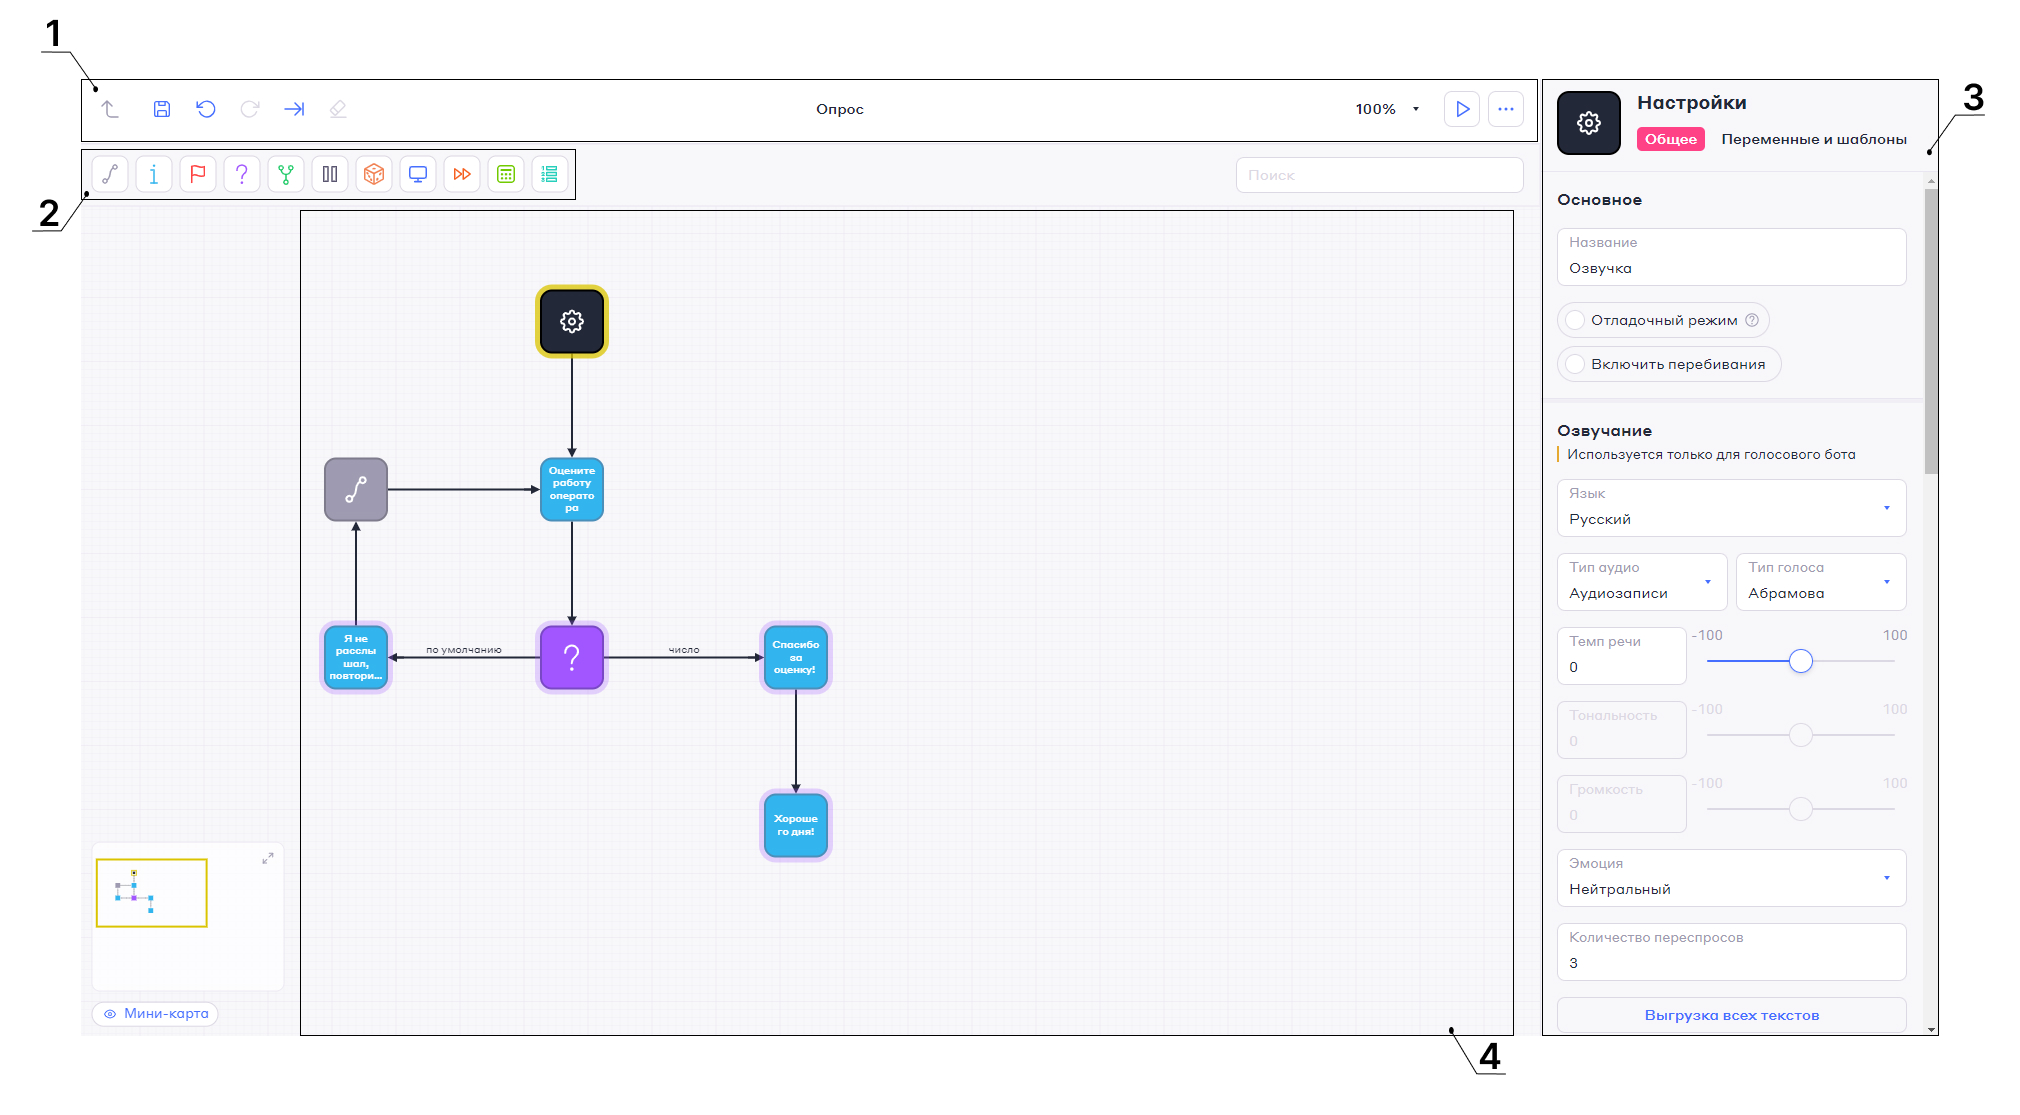Select the 'Я не расслышал, повтори' node
Viewport: 2020px width, 1115px height.
click(x=356, y=657)
